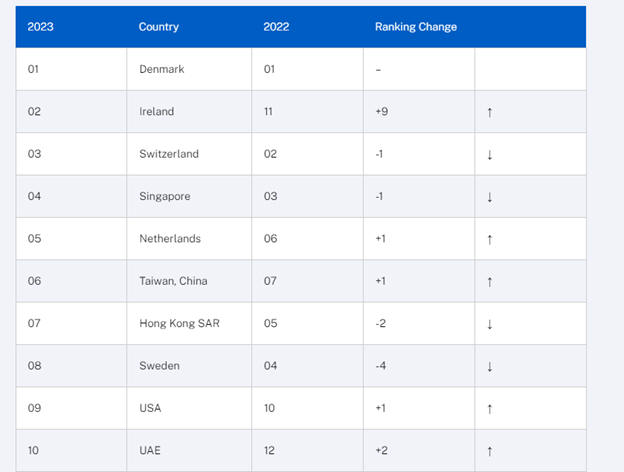This screenshot has width=624, height=472.
Task: Click the 2022 column header
Action: (x=276, y=27)
